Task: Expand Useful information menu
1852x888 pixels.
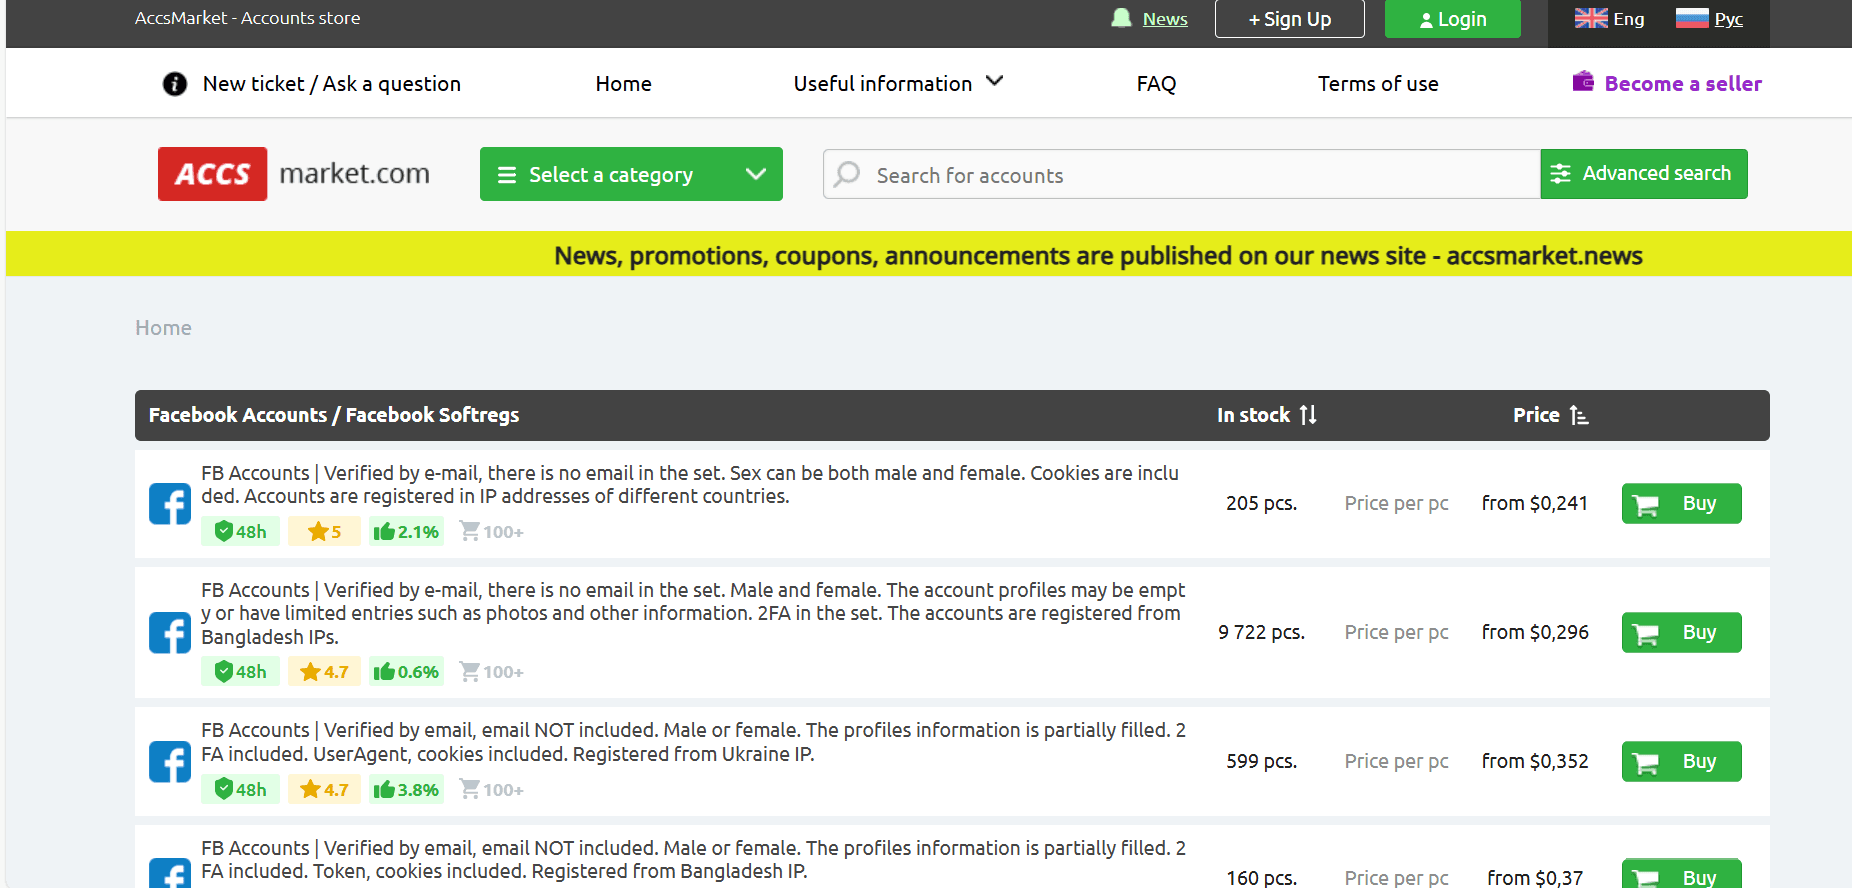Action: [897, 84]
